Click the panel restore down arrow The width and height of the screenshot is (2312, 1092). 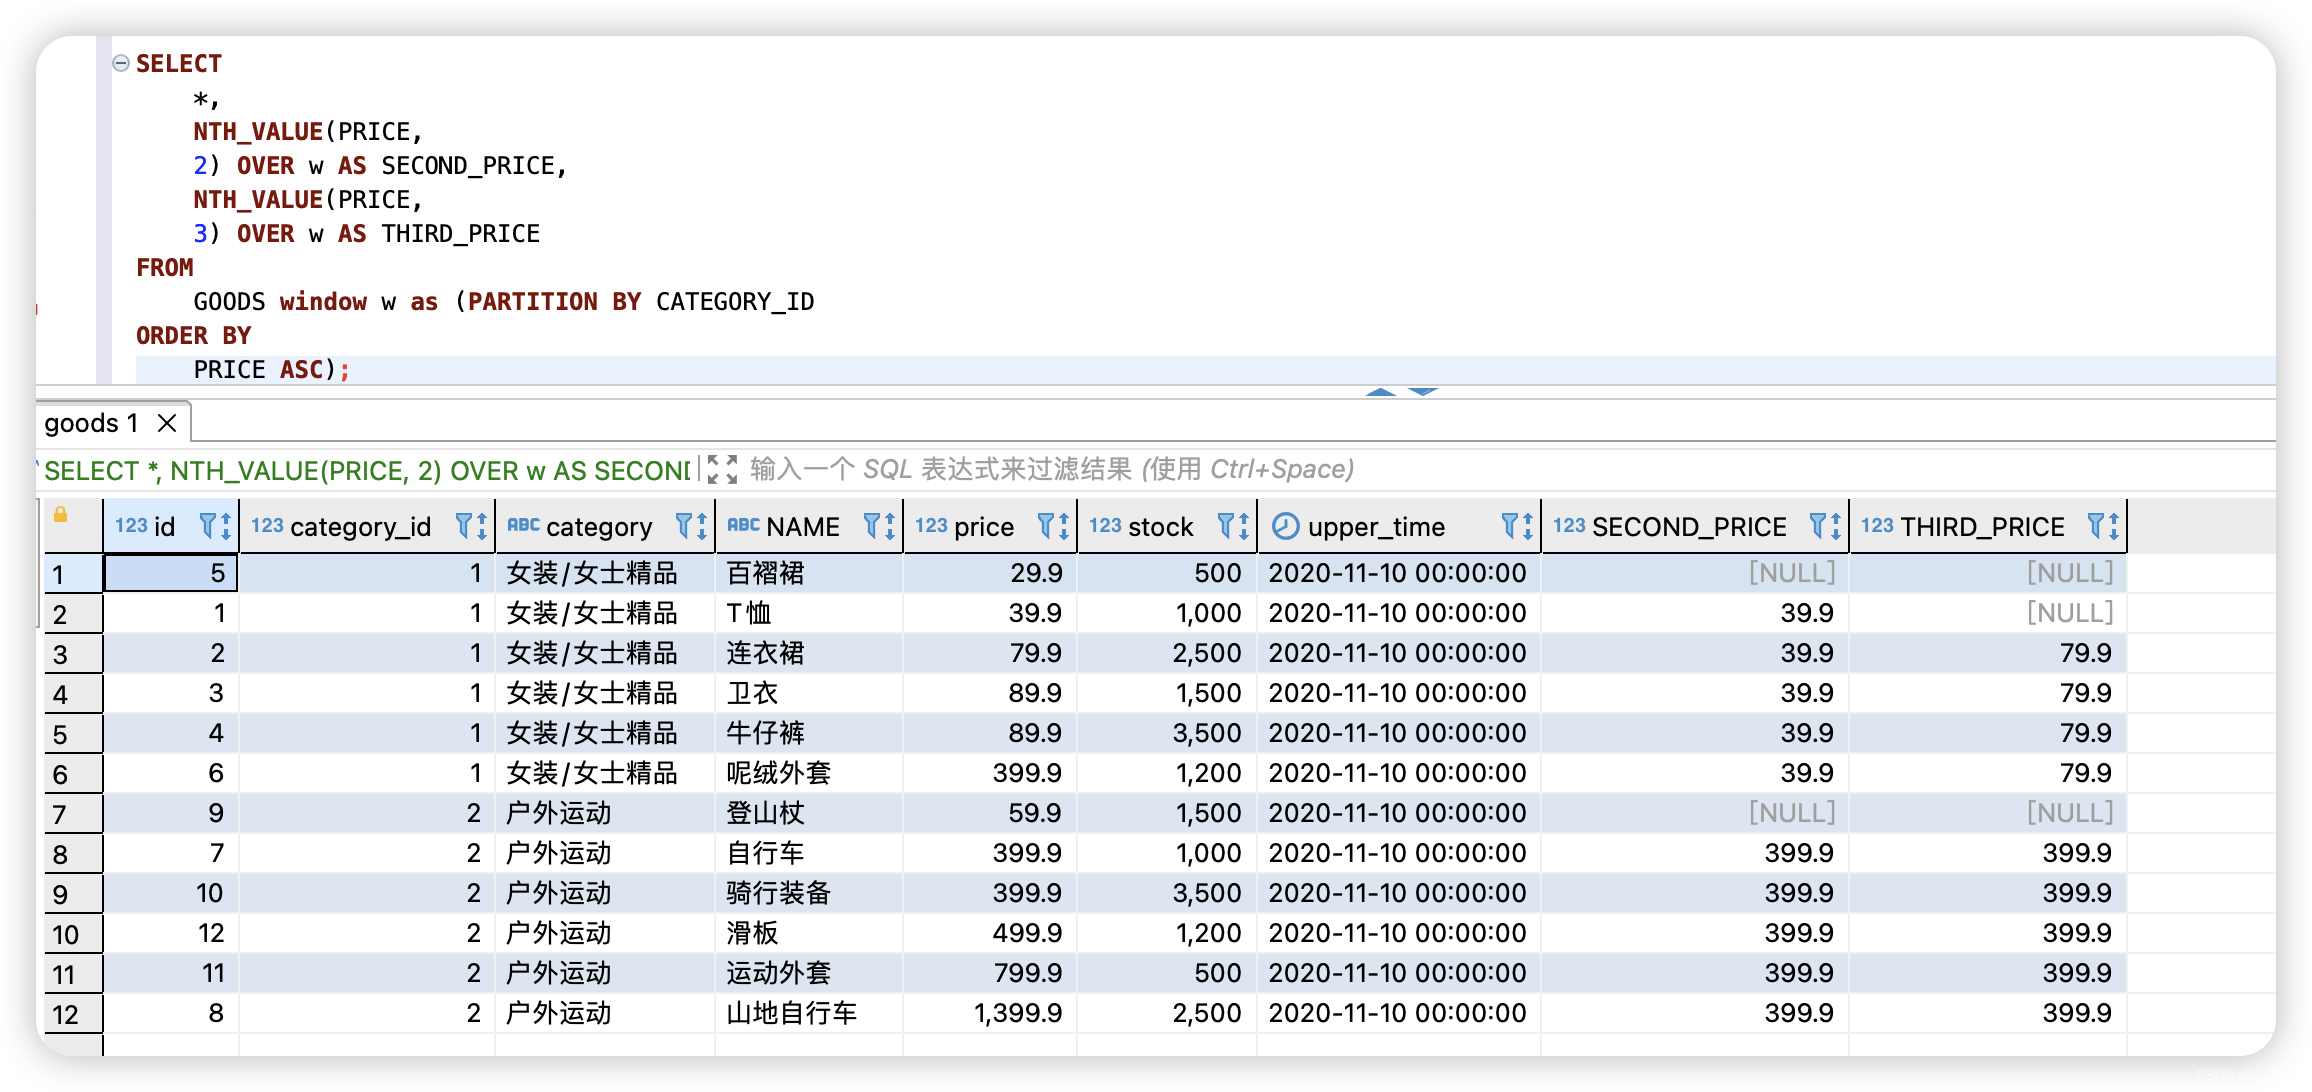click(x=1422, y=391)
